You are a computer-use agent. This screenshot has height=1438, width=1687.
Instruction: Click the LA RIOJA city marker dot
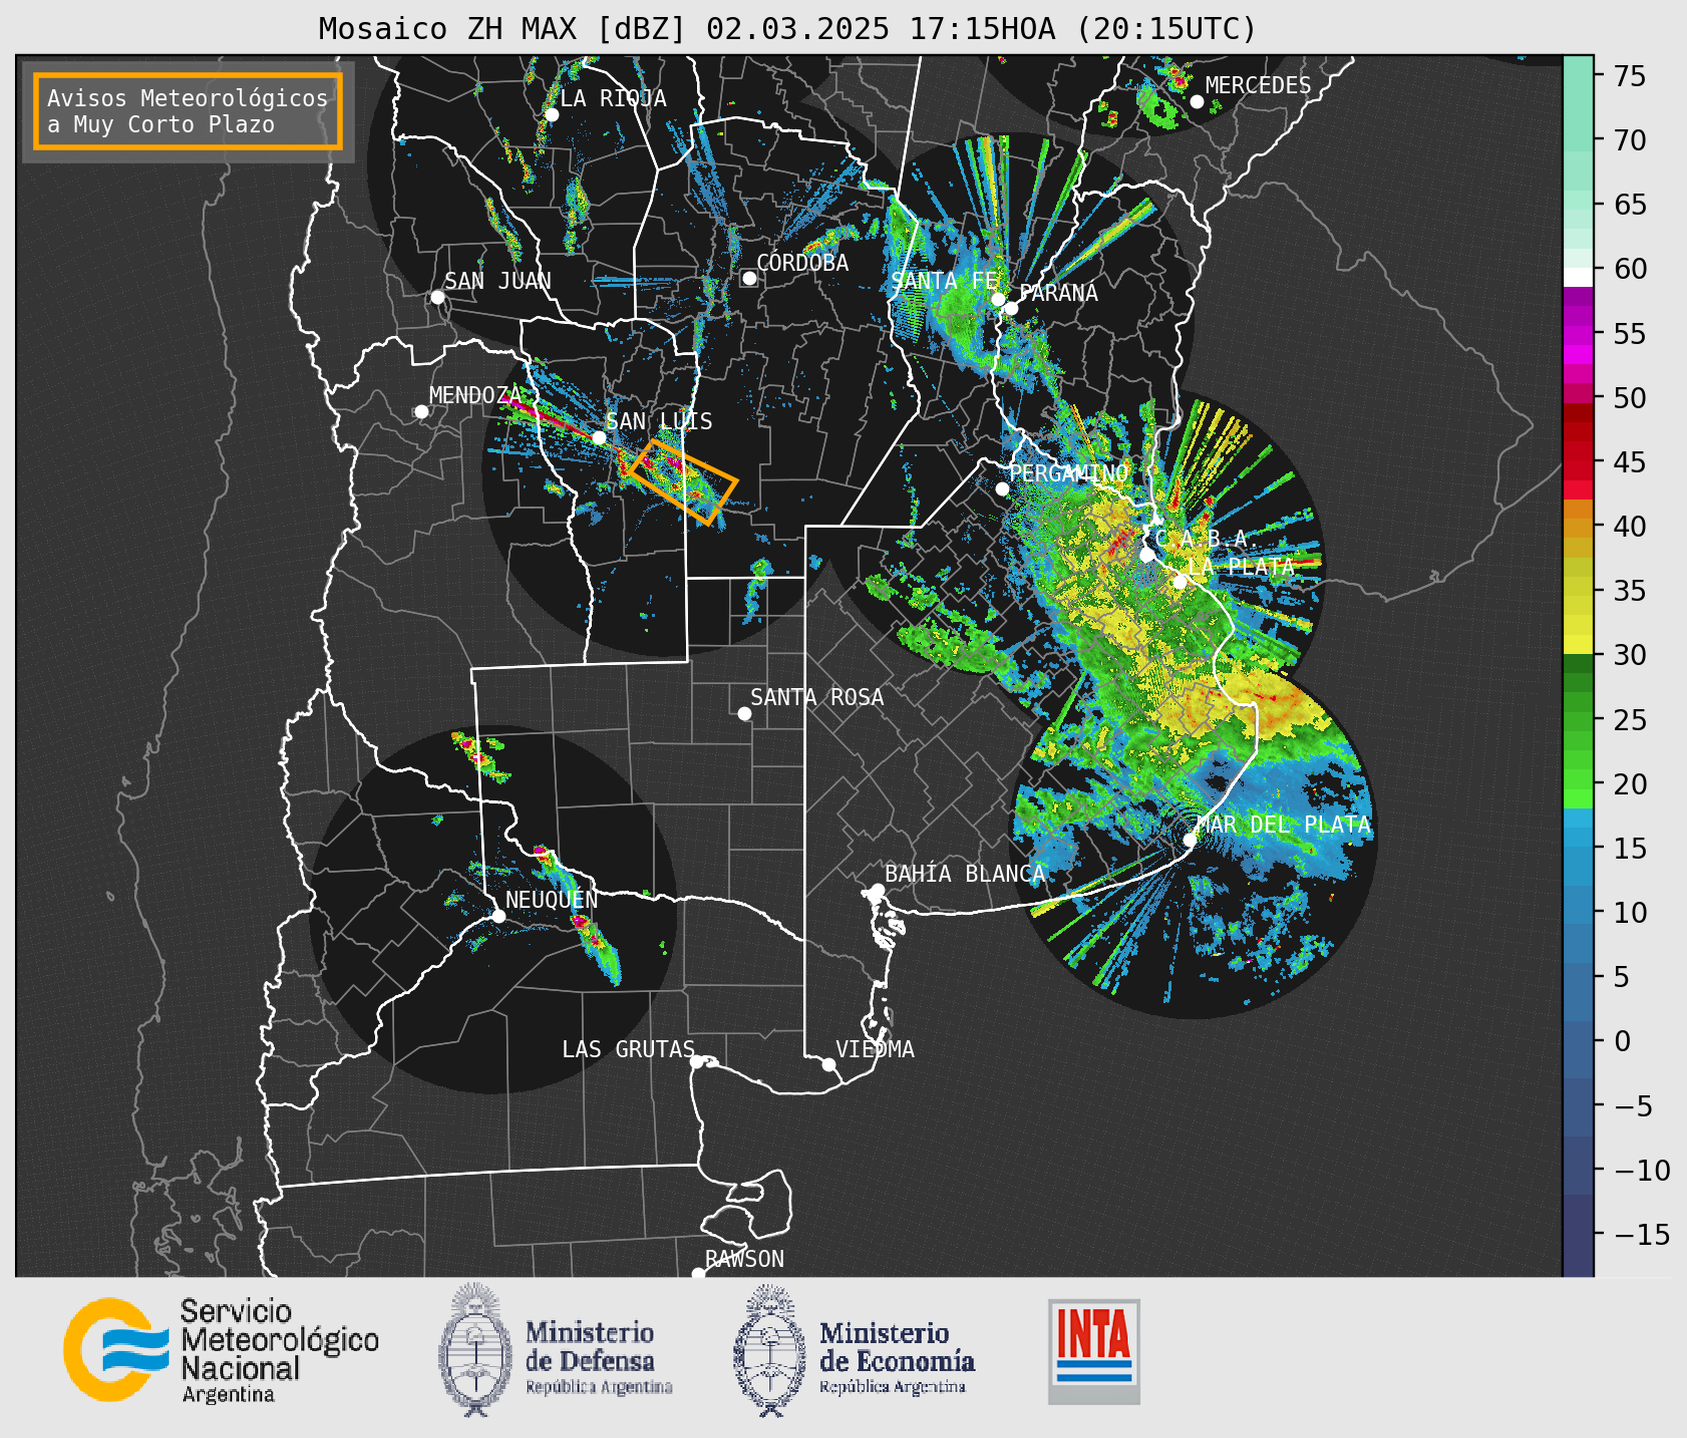(x=552, y=115)
